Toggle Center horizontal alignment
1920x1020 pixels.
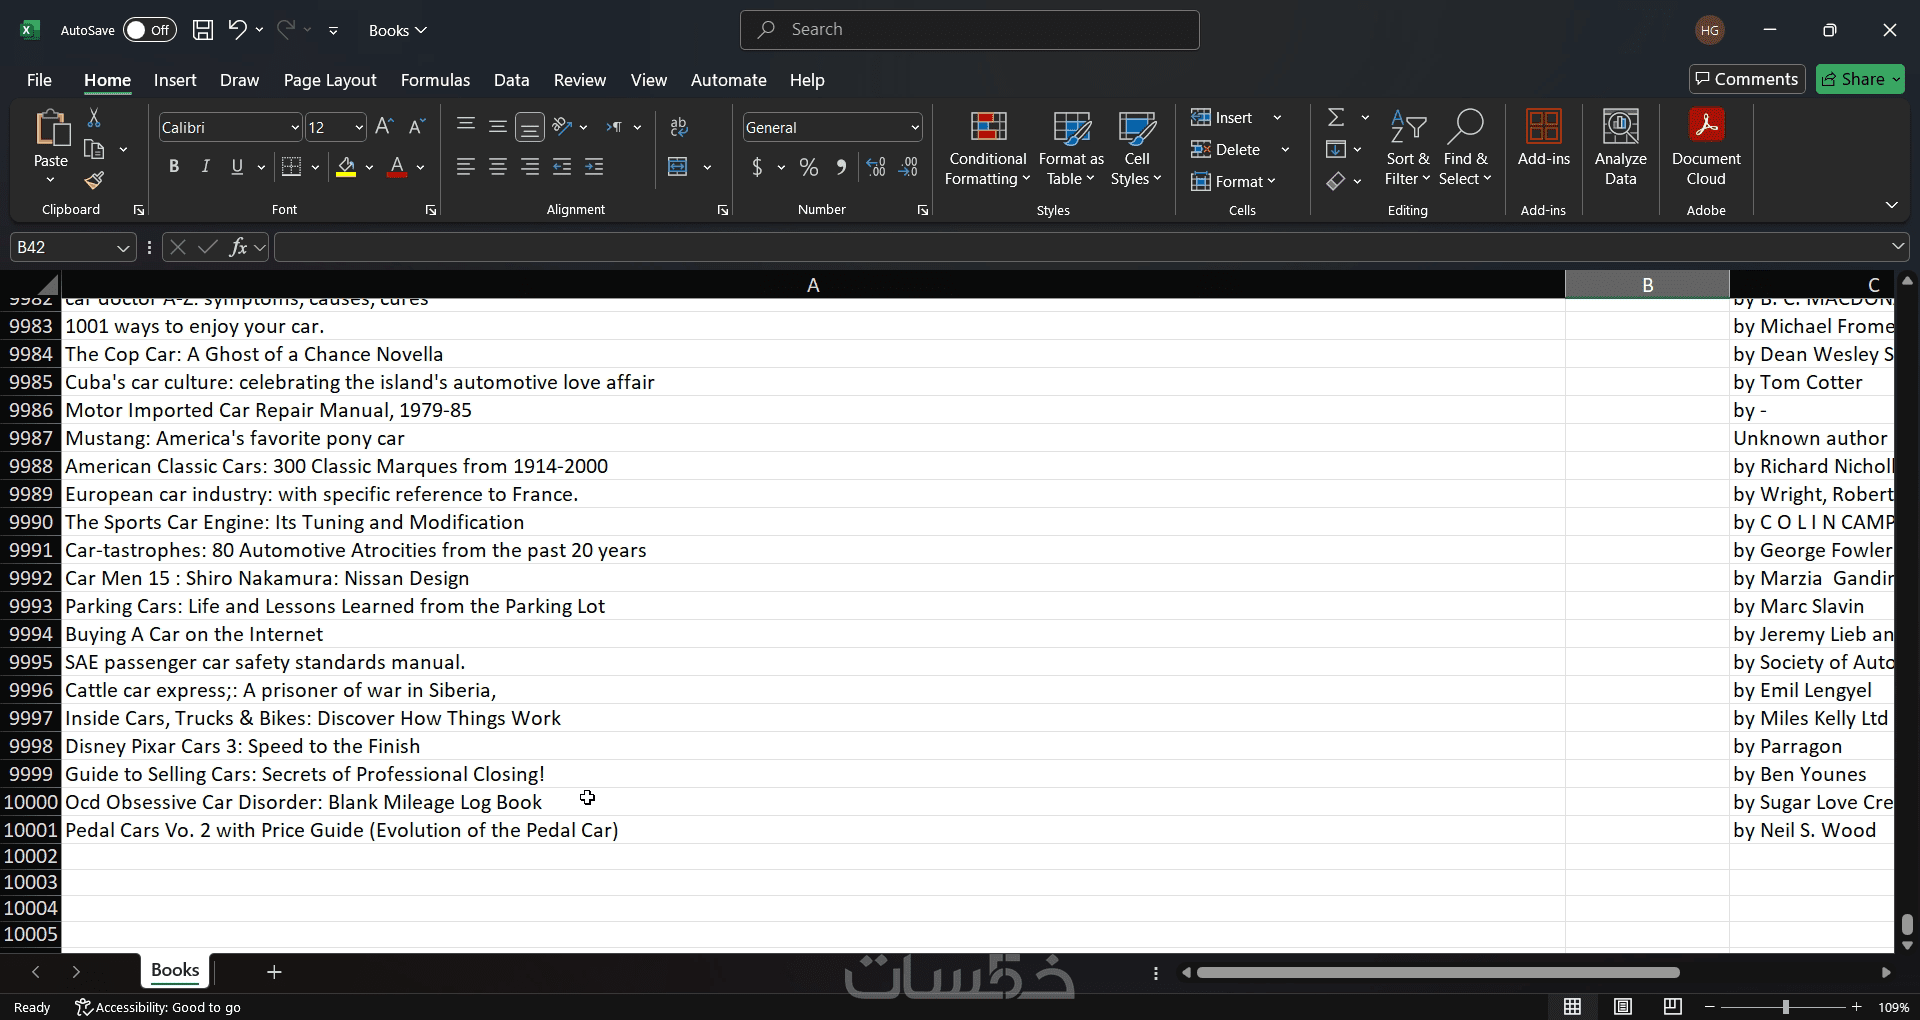(x=498, y=167)
